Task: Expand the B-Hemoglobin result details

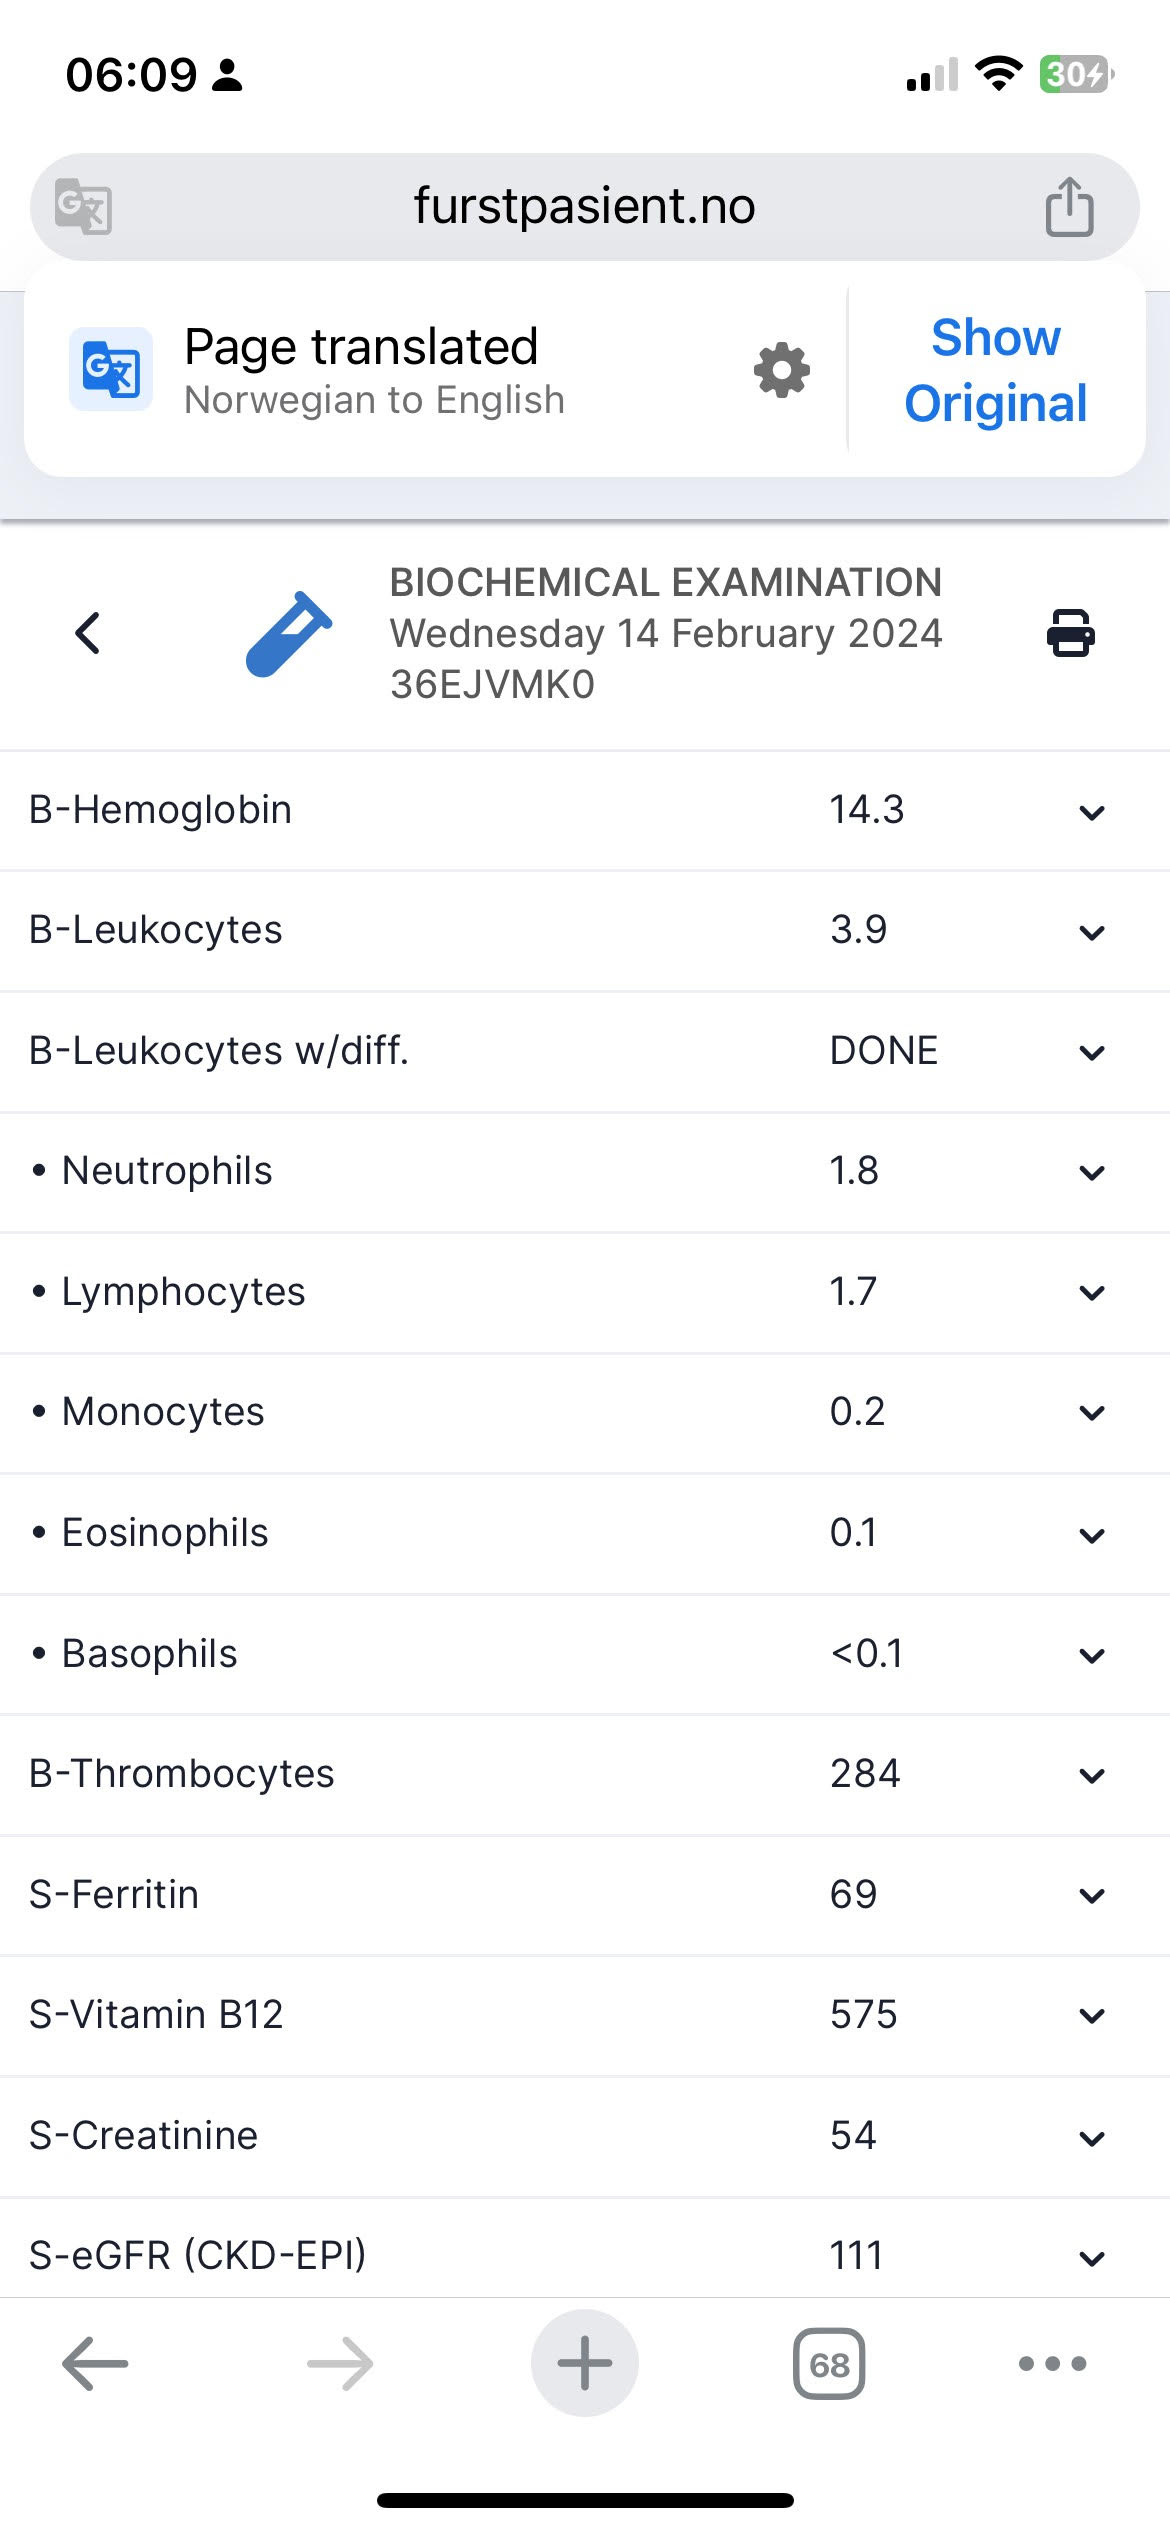Action: pyautogui.click(x=1092, y=812)
